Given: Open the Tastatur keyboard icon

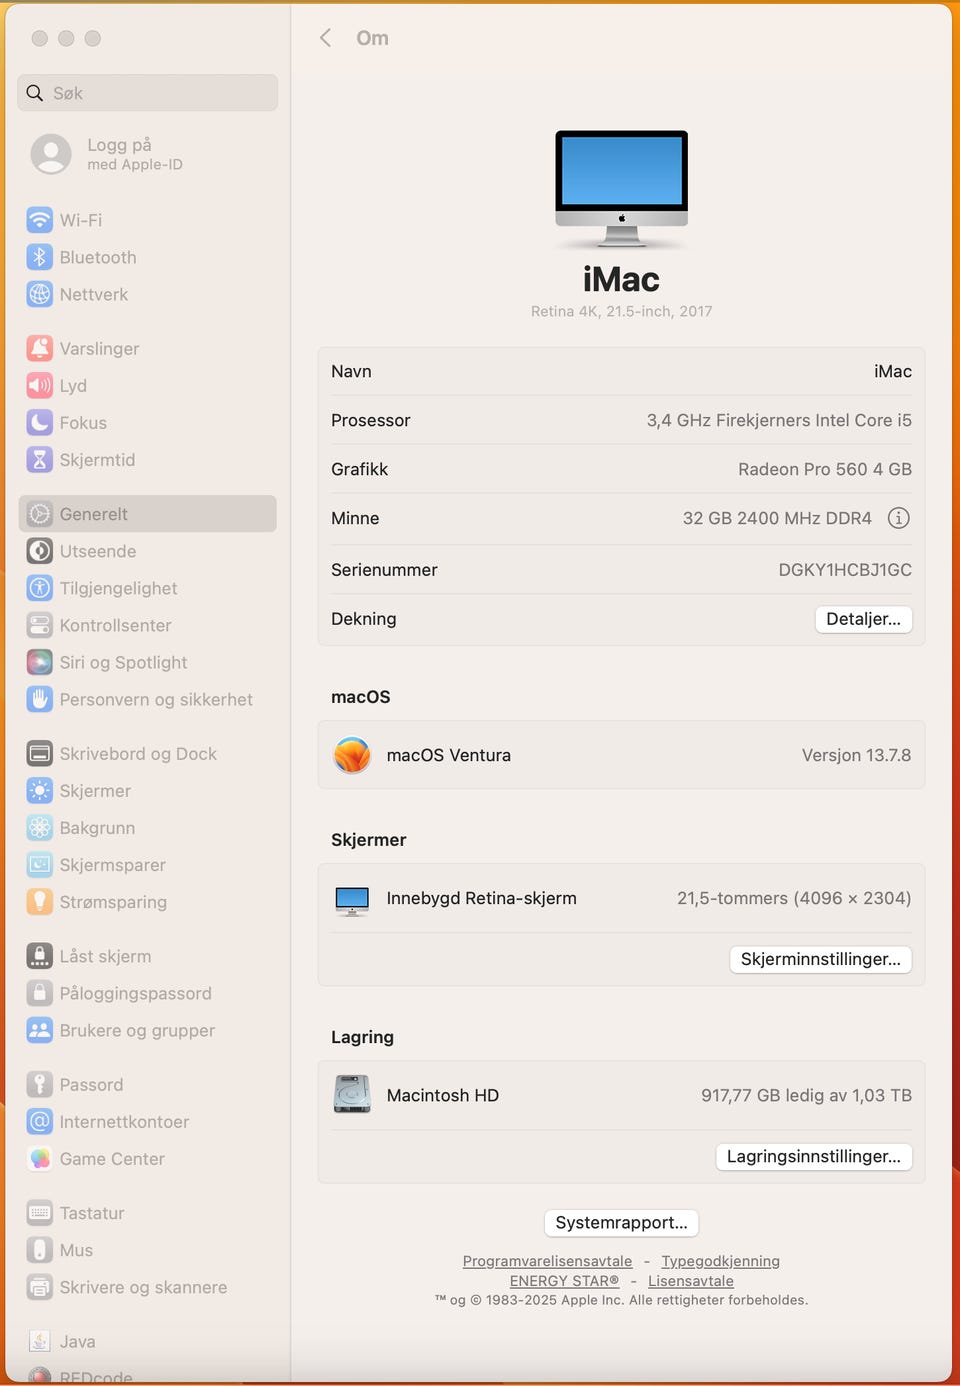Looking at the screenshot, I should click(39, 1213).
